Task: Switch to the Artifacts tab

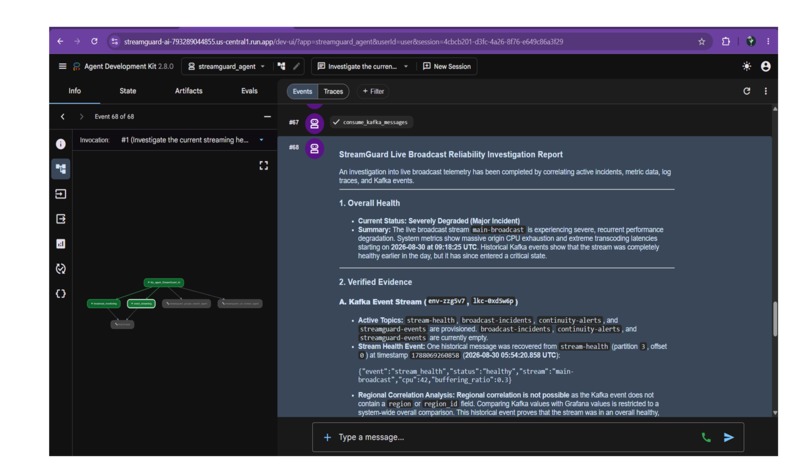Action: point(189,91)
